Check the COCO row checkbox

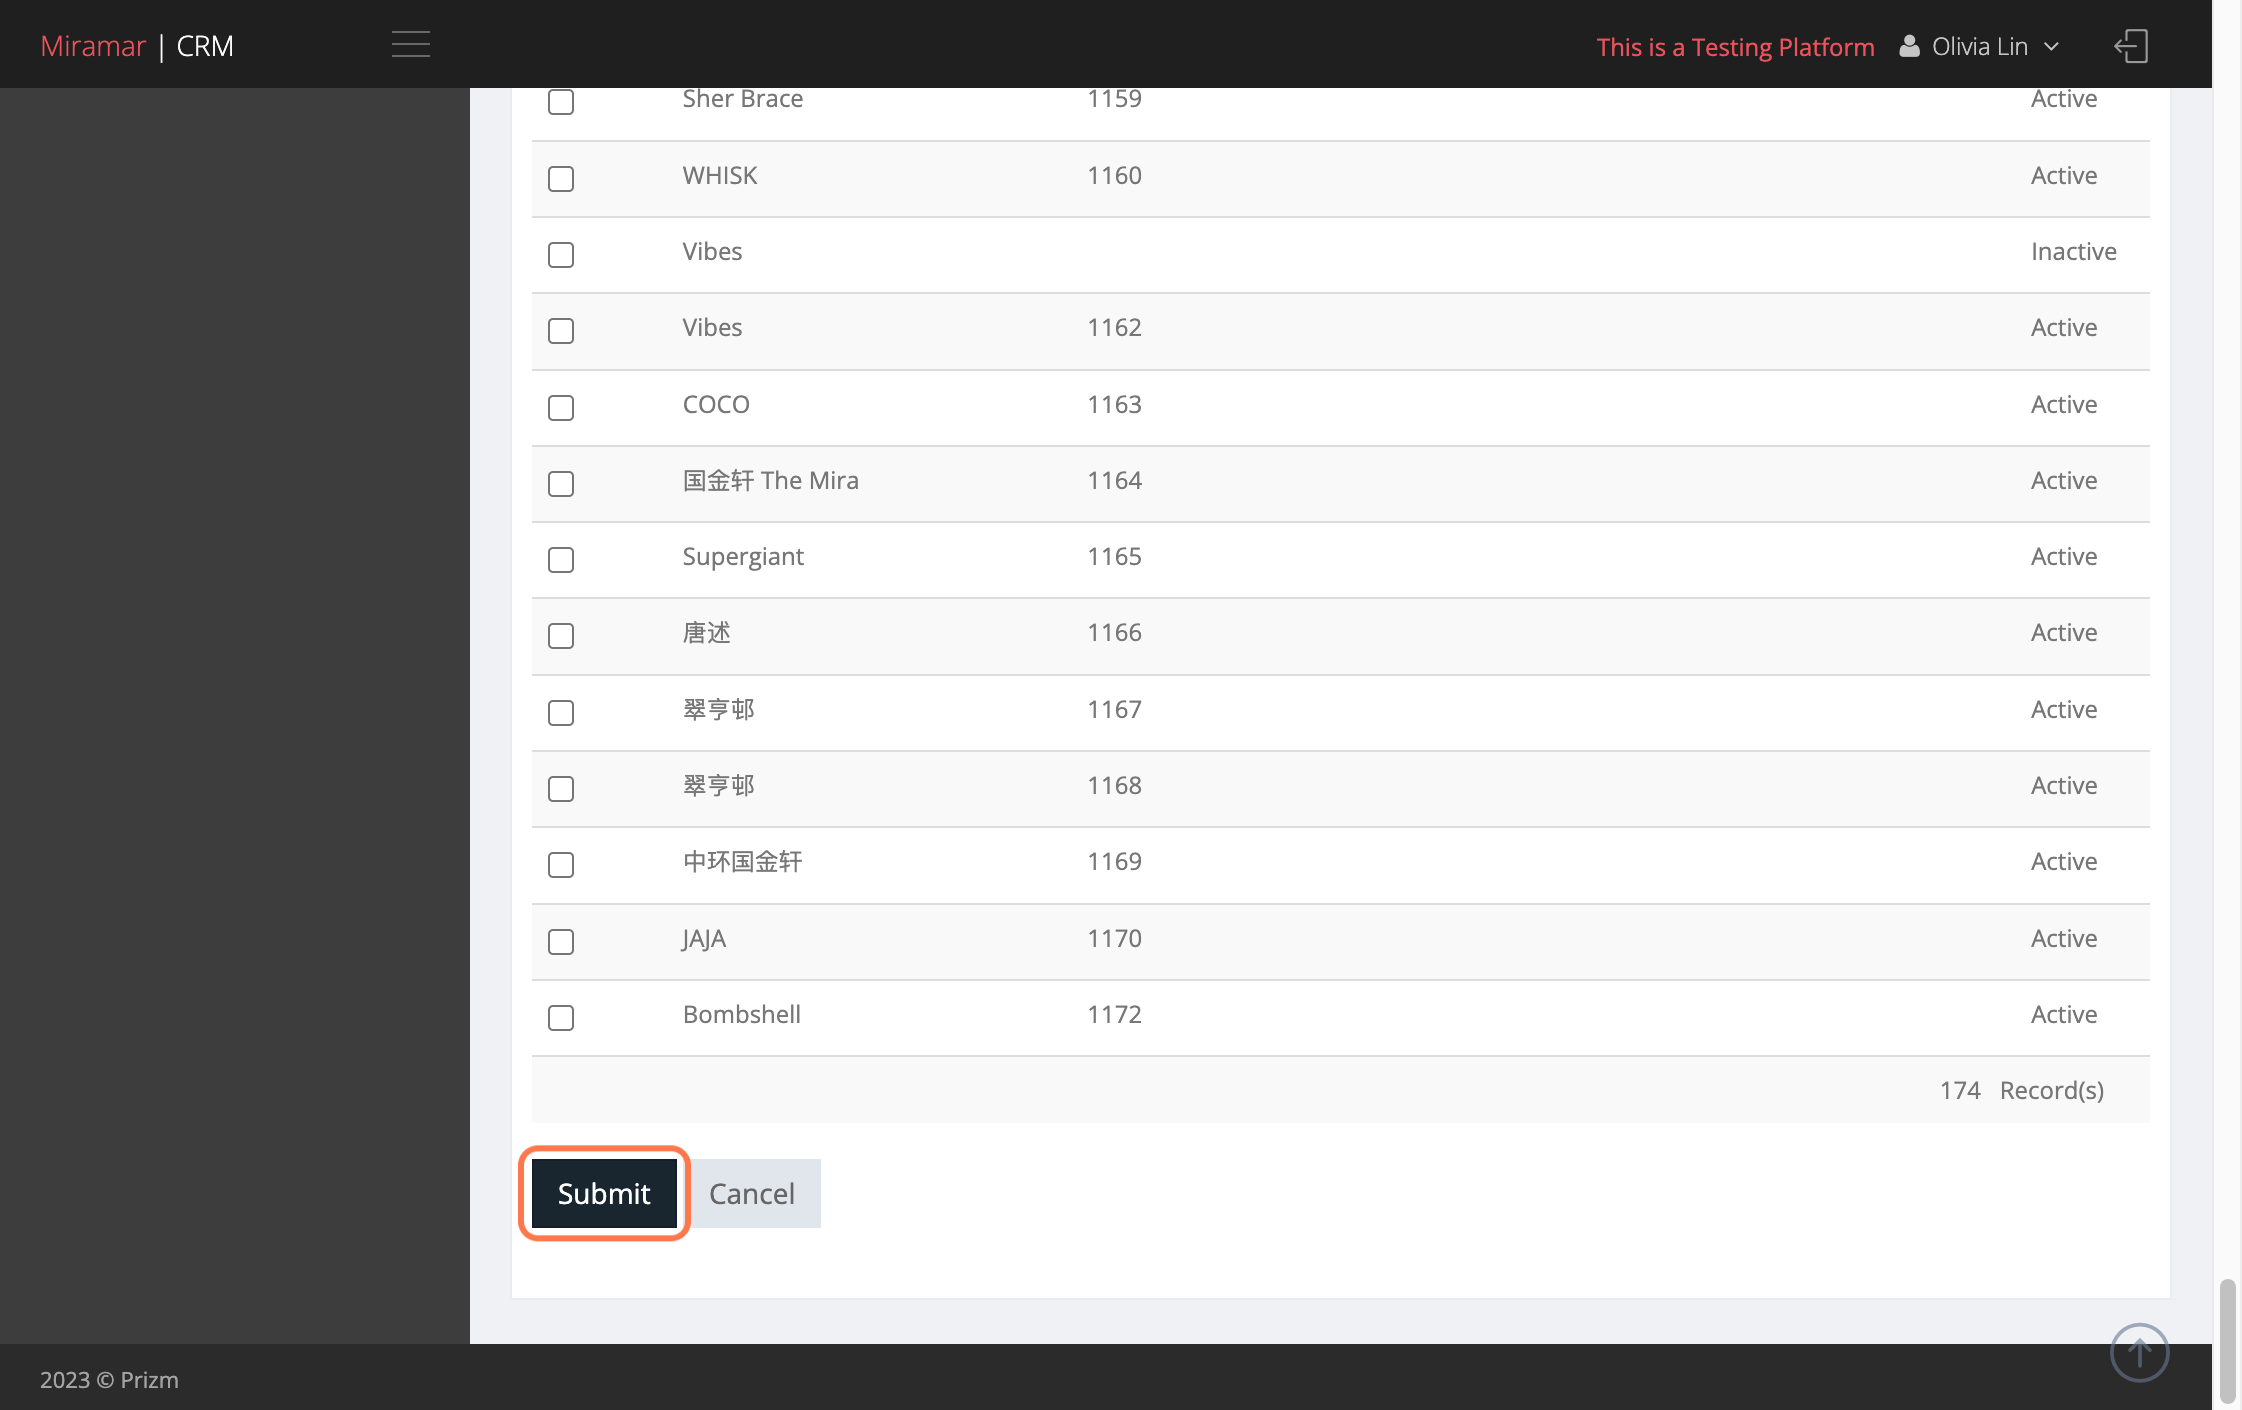click(x=561, y=408)
